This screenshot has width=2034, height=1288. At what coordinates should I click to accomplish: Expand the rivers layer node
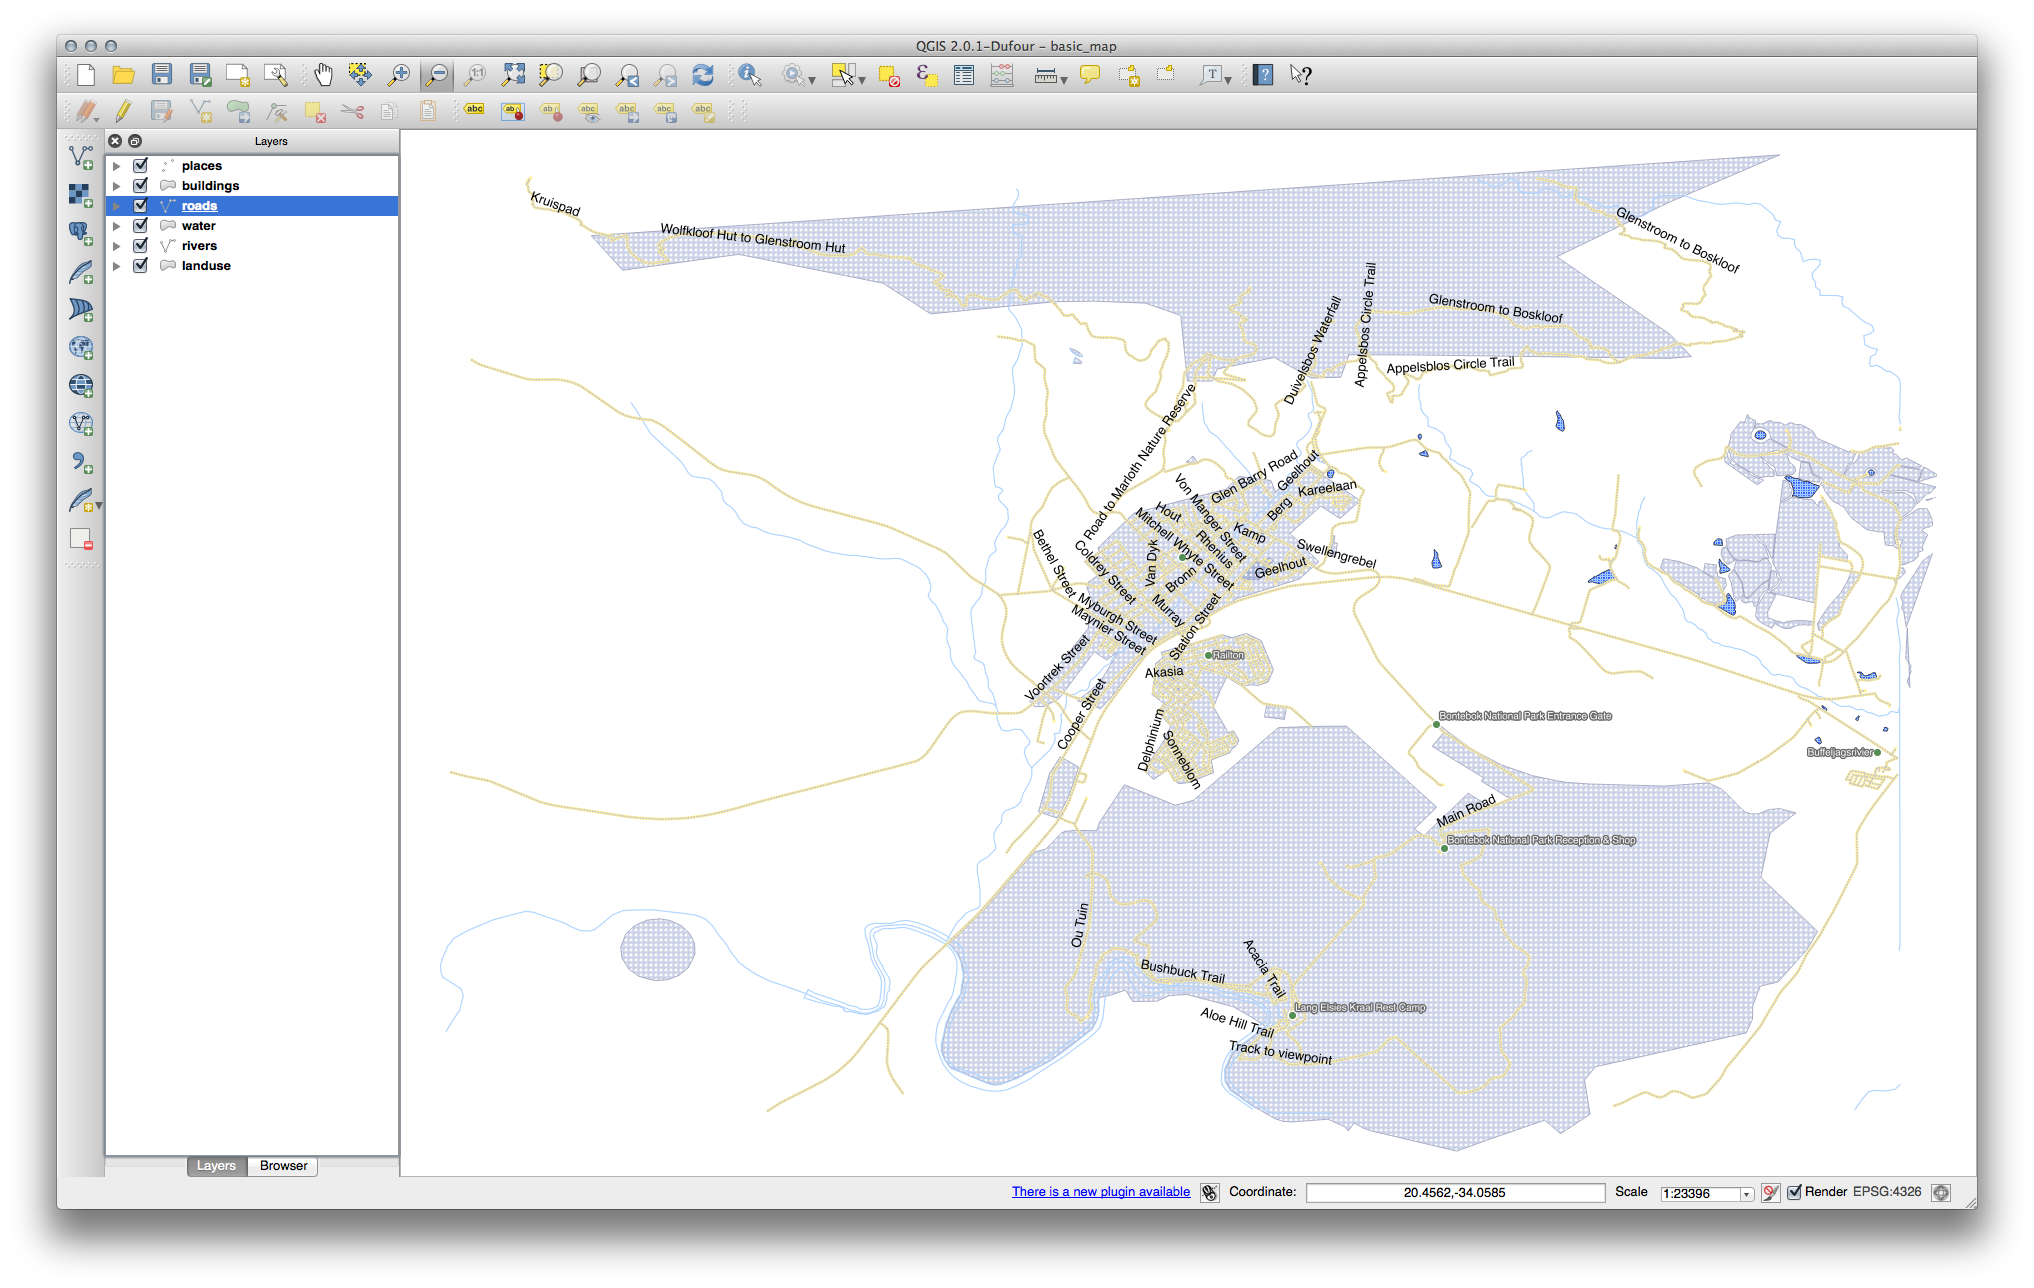[117, 246]
